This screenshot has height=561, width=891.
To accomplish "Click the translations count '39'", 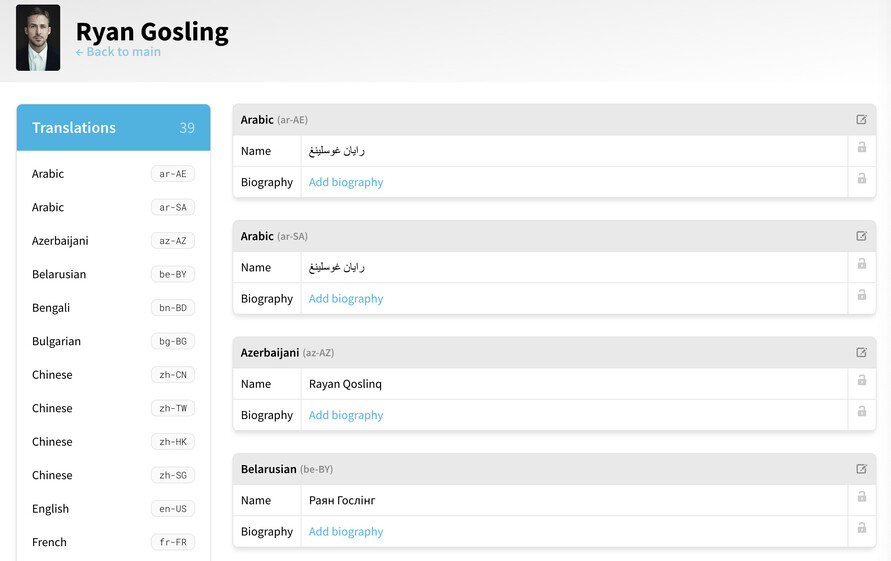I will [187, 128].
